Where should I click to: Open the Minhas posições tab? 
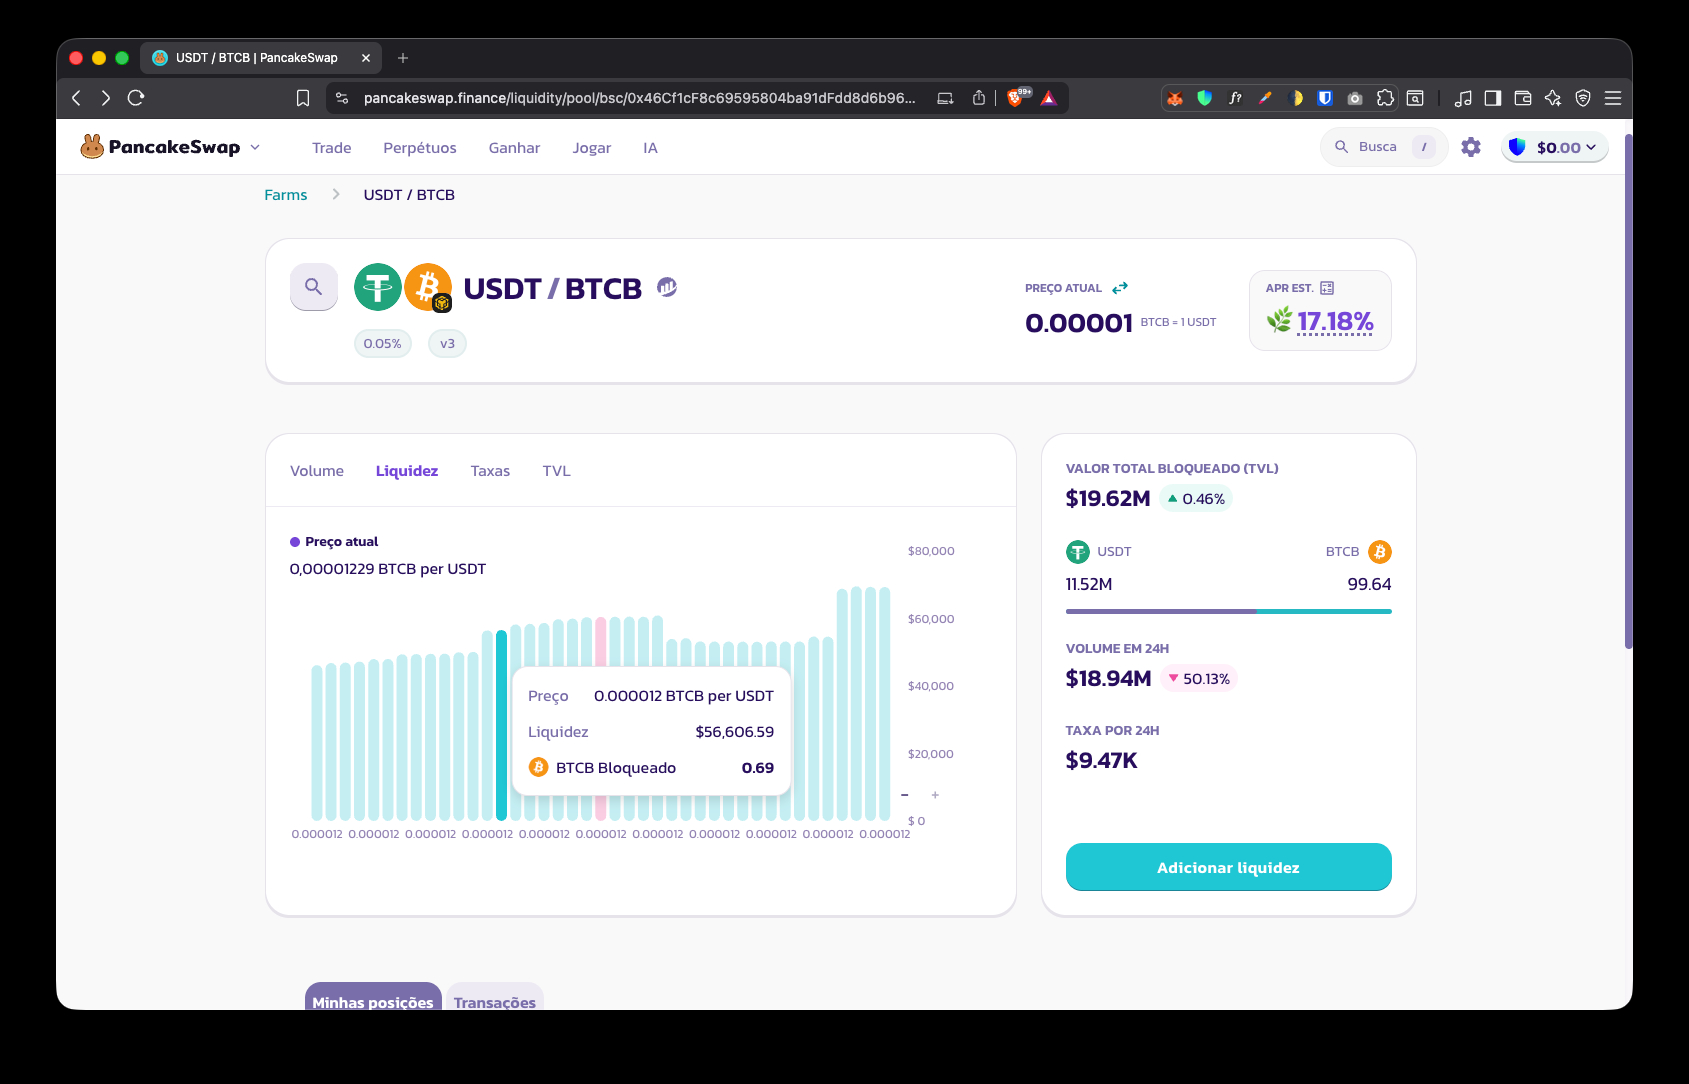[x=373, y=997]
